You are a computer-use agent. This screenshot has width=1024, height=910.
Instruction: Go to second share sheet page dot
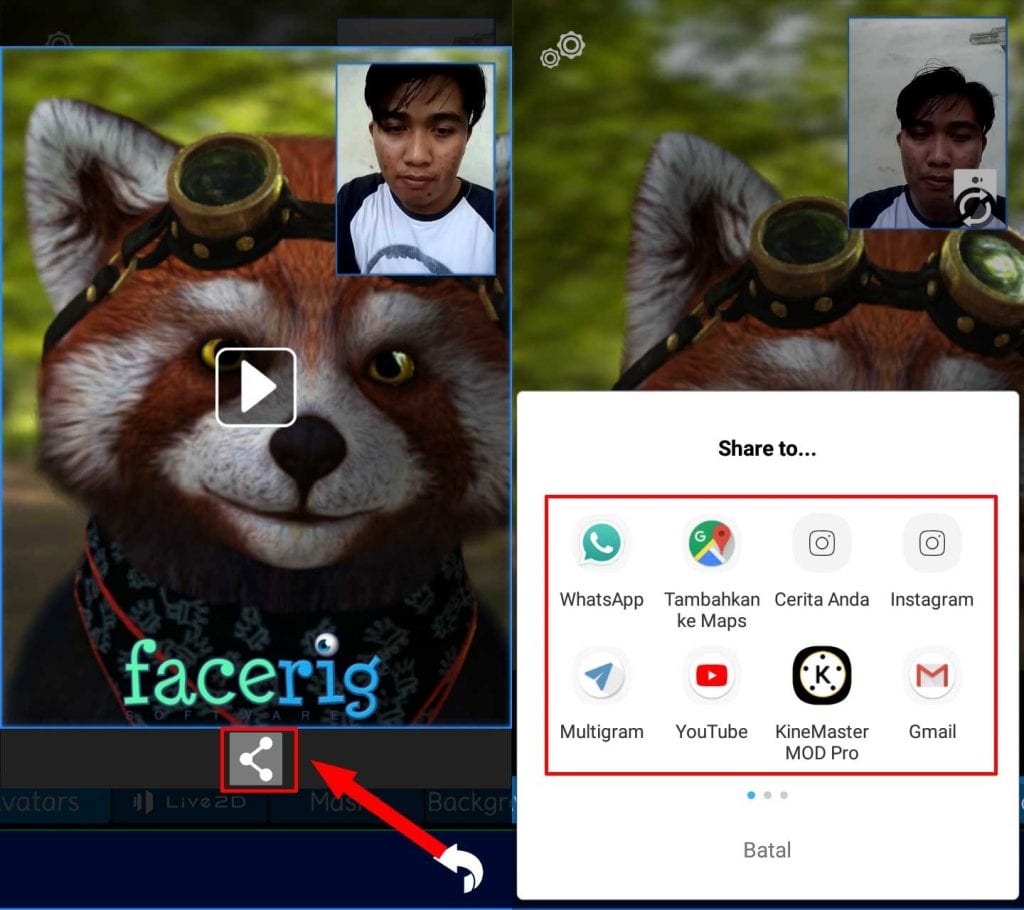pos(767,795)
